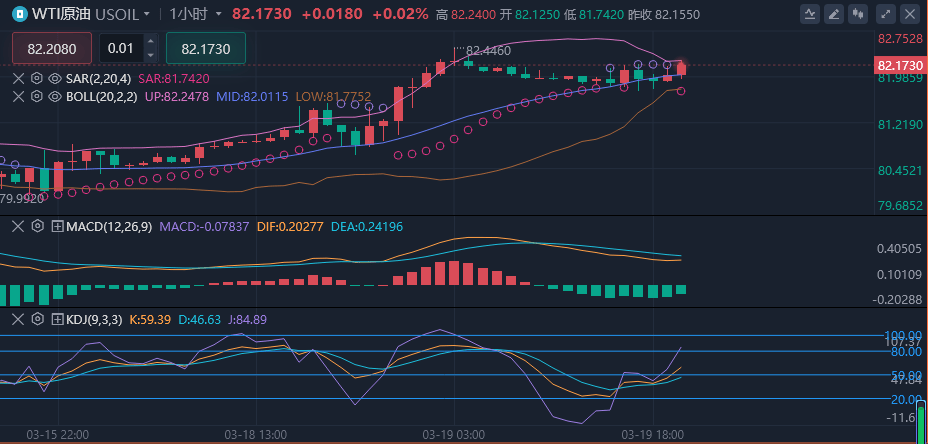Image resolution: width=928 pixels, height=444 pixels.
Task: Click the DIF:0.20277 value
Action: [291, 226]
